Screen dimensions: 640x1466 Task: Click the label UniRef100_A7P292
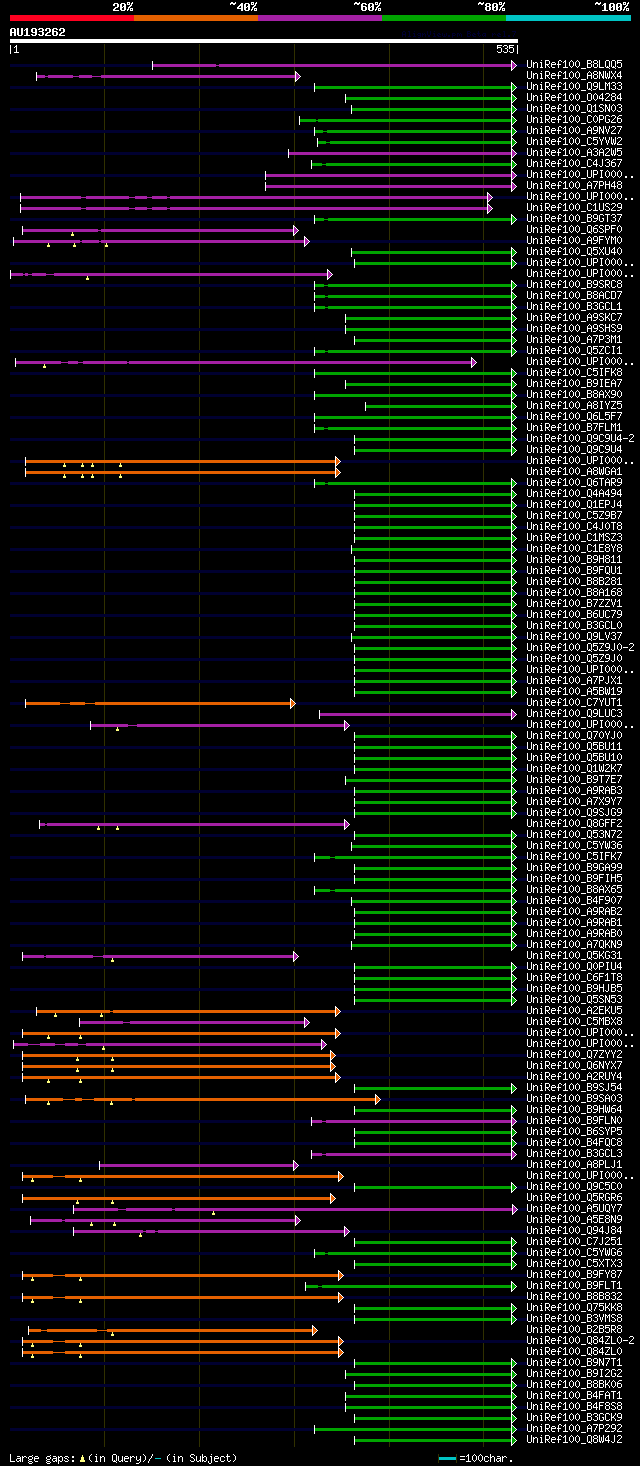(574, 1429)
